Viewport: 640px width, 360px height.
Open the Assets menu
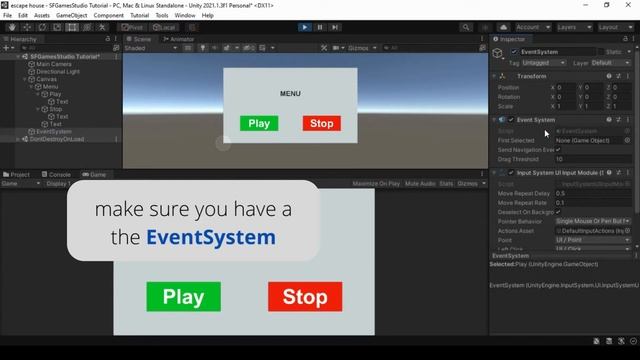42,16
